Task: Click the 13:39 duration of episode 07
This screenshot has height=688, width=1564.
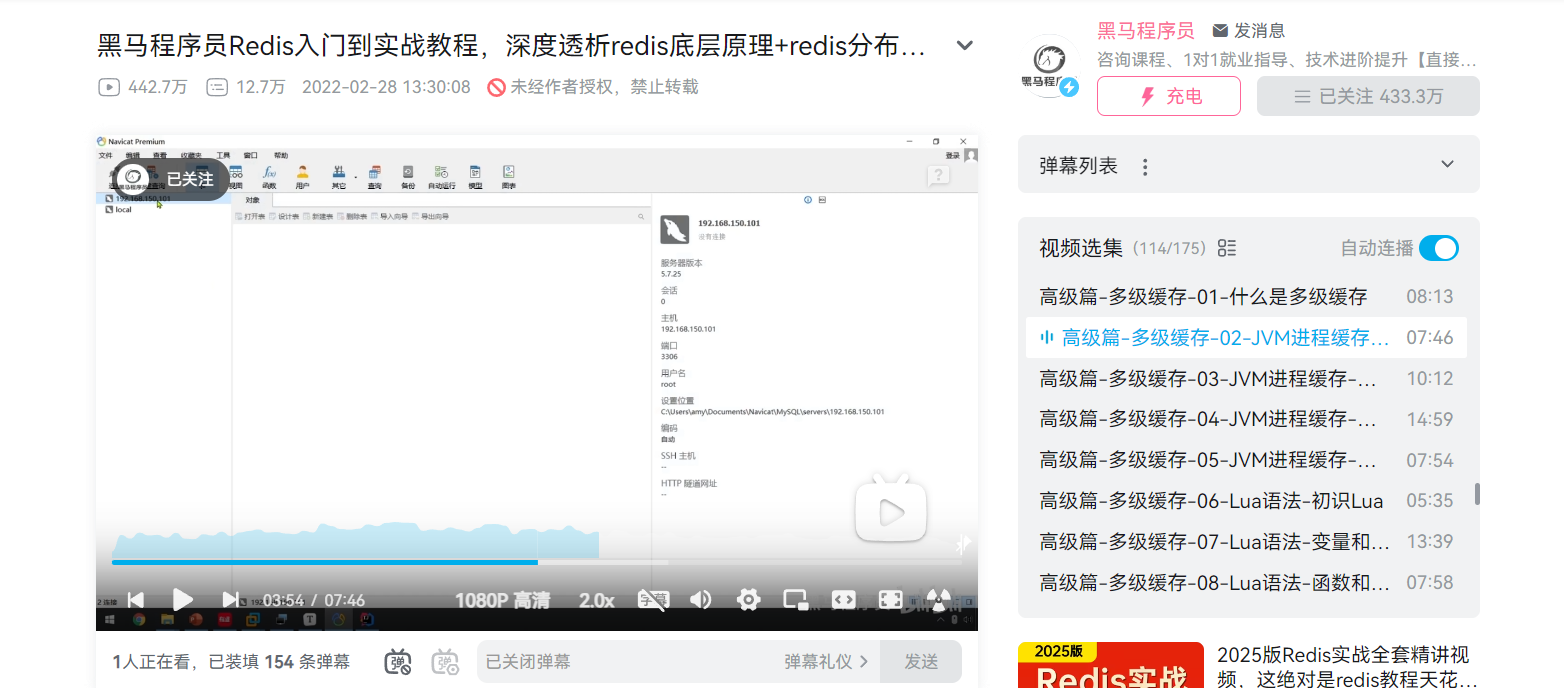Action: (1429, 542)
